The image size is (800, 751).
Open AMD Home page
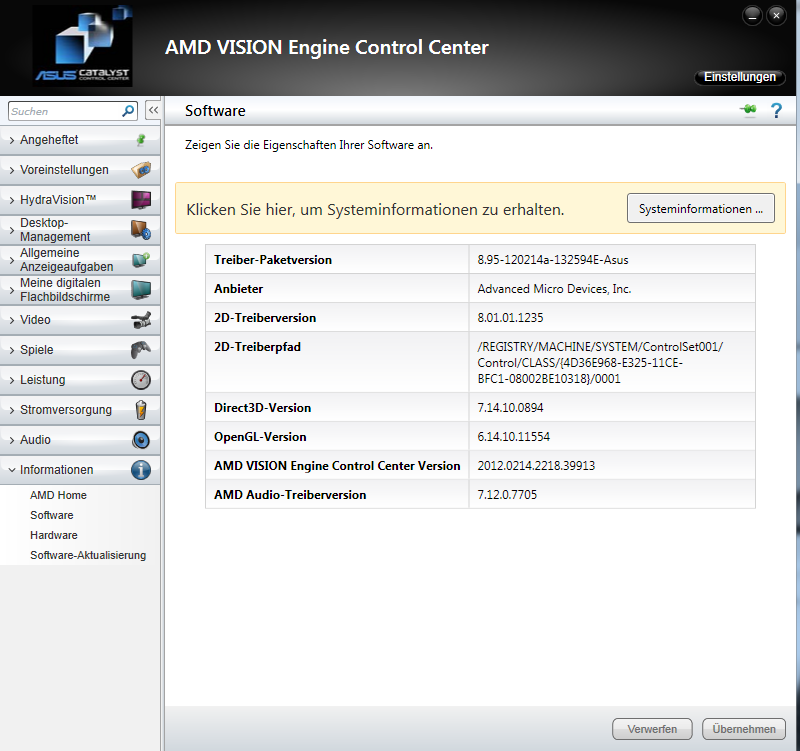pos(58,495)
